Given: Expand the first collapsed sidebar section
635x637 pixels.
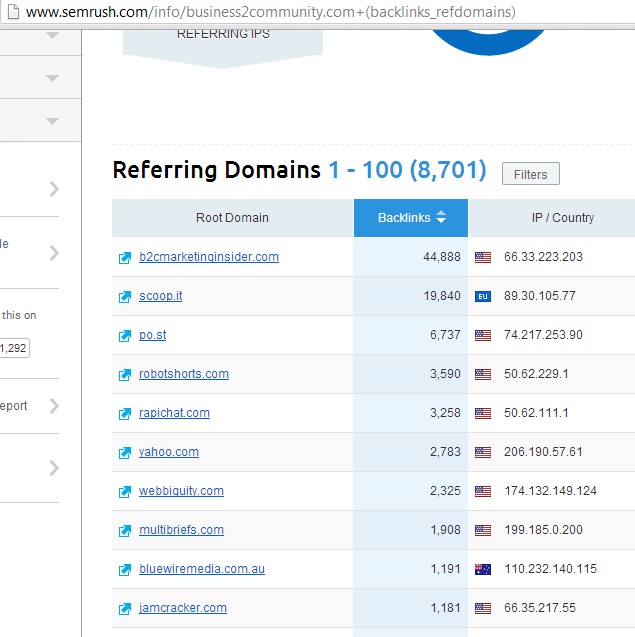Looking at the screenshot, I should point(52,35).
